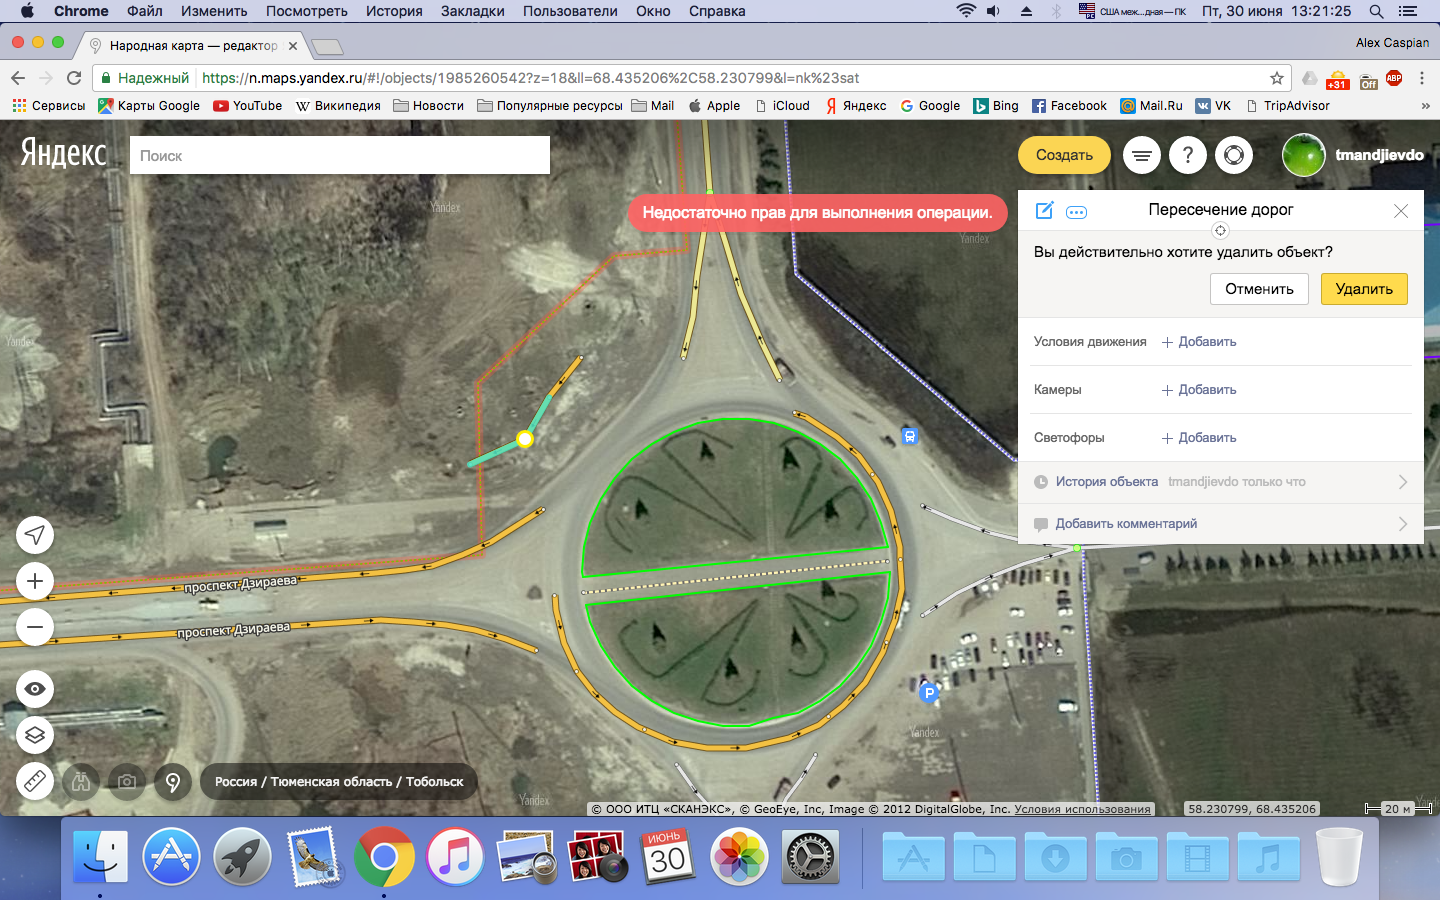Open Википедия bookmark
The height and width of the screenshot is (900, 1440).
(338, 106)
